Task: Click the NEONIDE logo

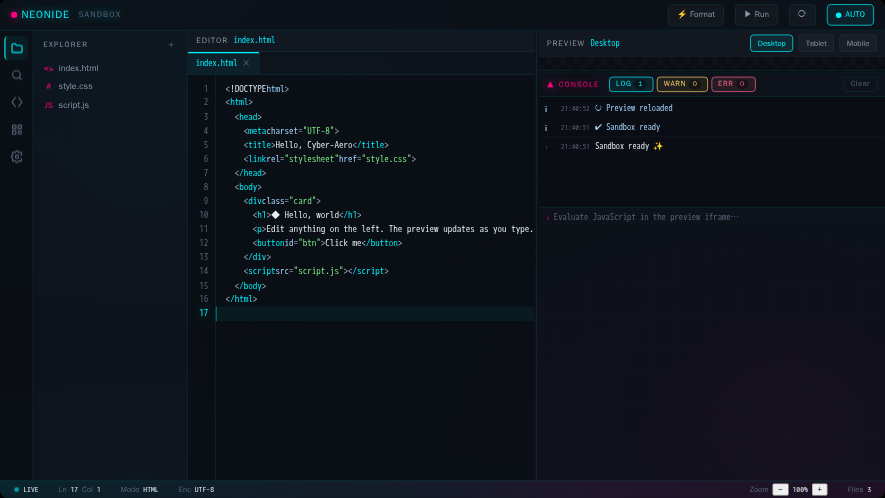Action: (40, 15)
